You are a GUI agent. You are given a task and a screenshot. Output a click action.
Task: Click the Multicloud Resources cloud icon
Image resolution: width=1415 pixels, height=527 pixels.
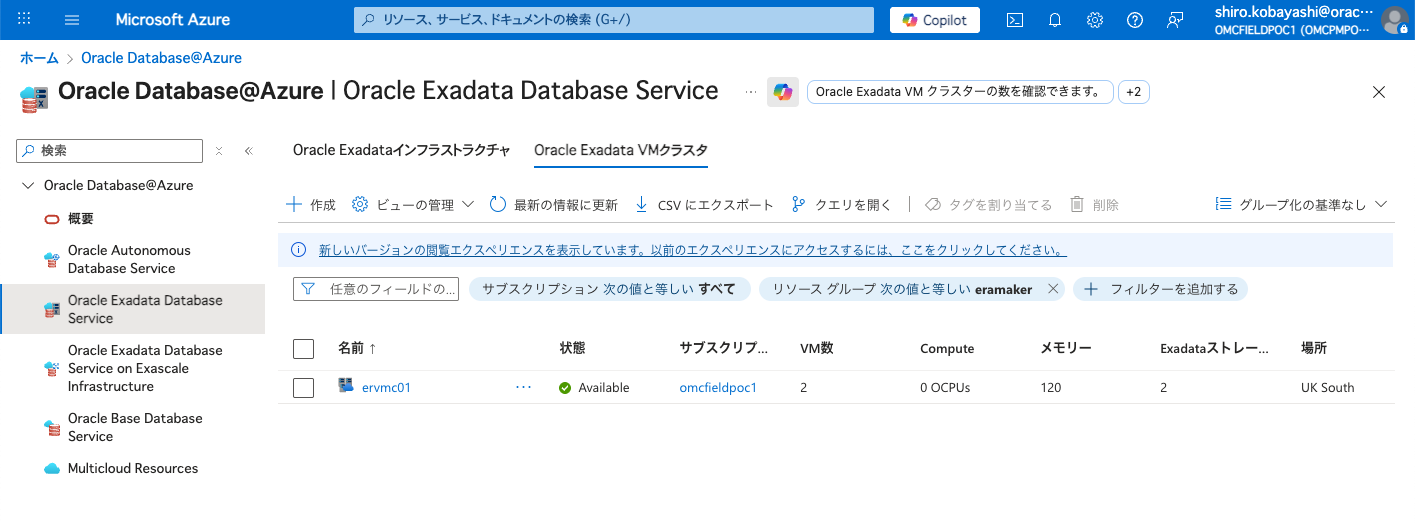(52, 468)
